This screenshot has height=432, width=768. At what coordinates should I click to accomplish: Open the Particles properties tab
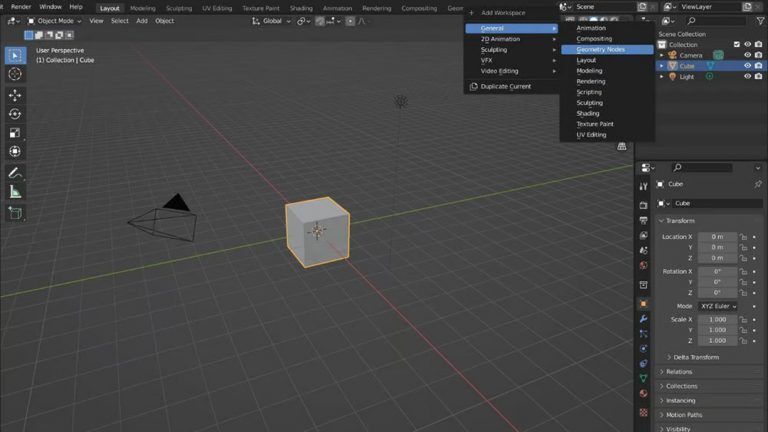pyautogui.click(x=644, y=334)
